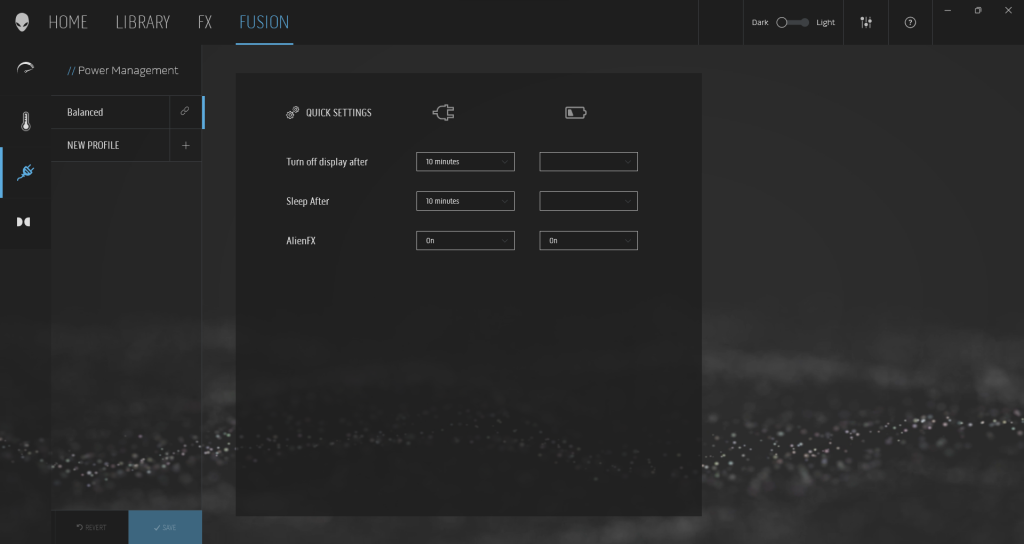Open the settings sliders icon in header

[x=866, y=22]
